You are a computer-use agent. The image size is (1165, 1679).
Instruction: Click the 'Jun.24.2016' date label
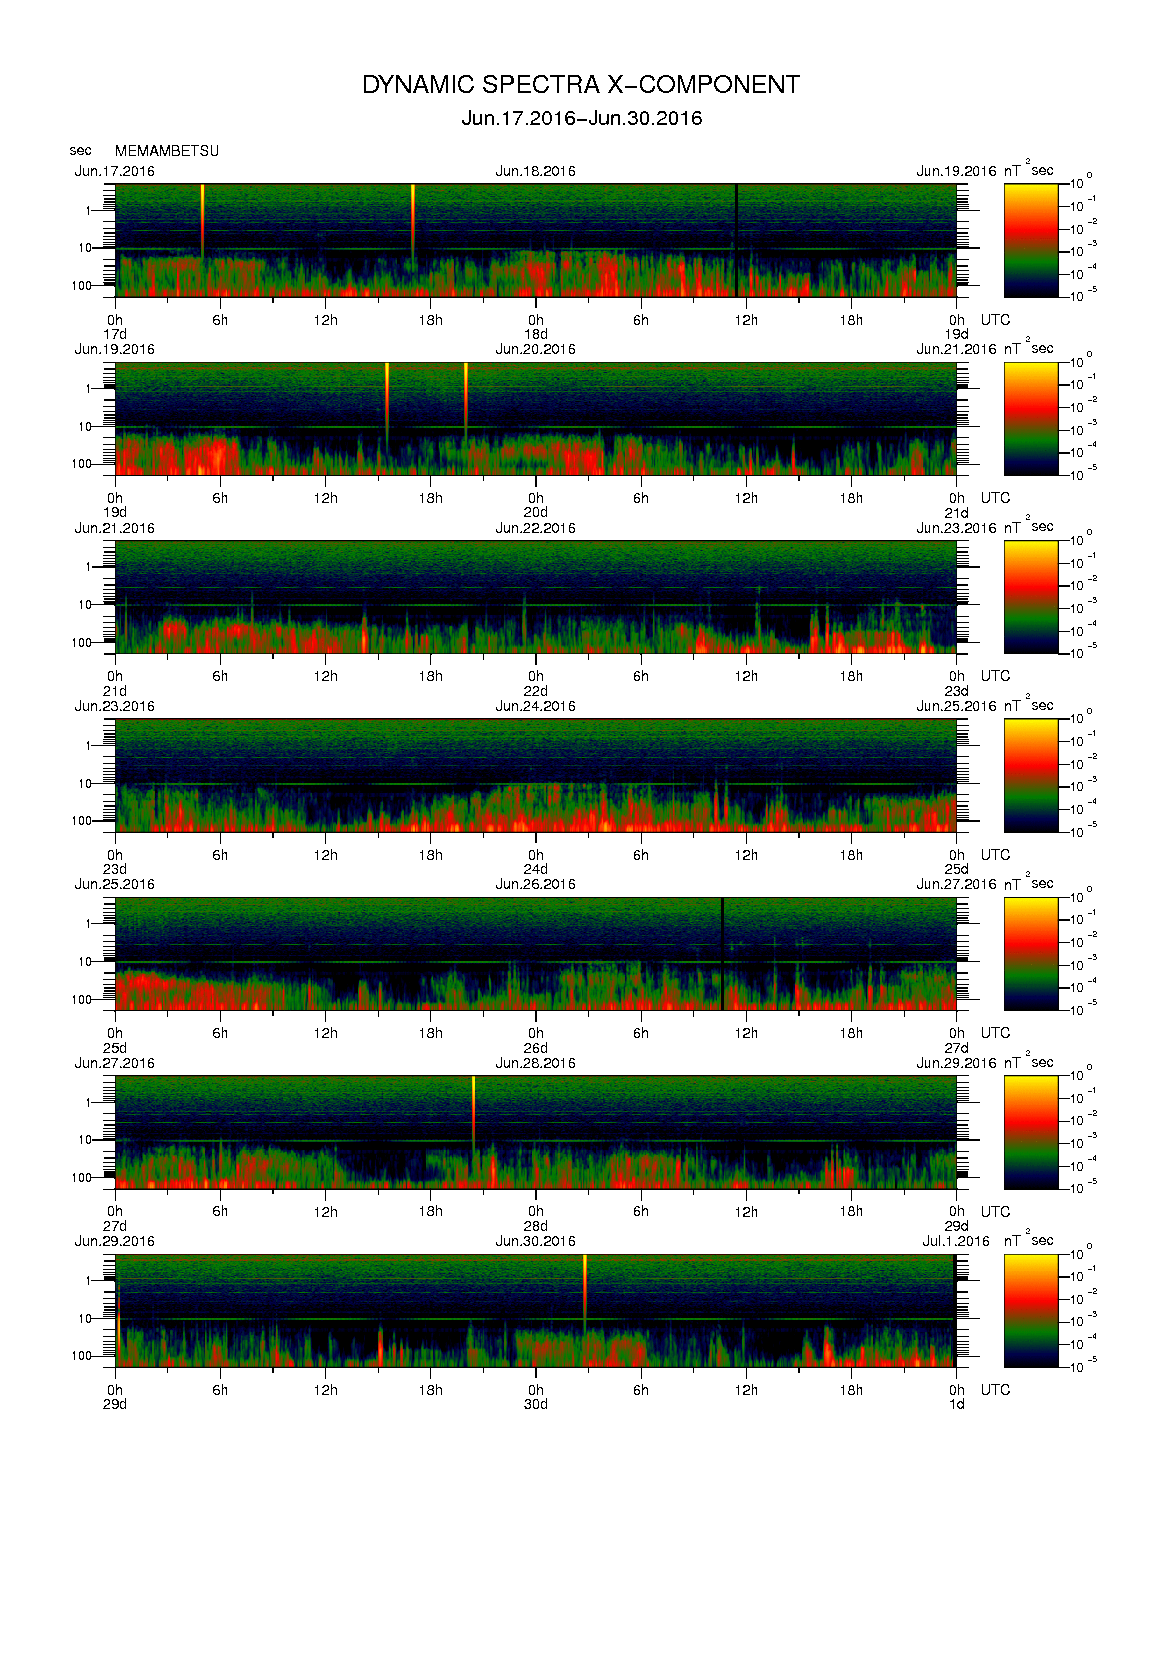tap(536, 706)
